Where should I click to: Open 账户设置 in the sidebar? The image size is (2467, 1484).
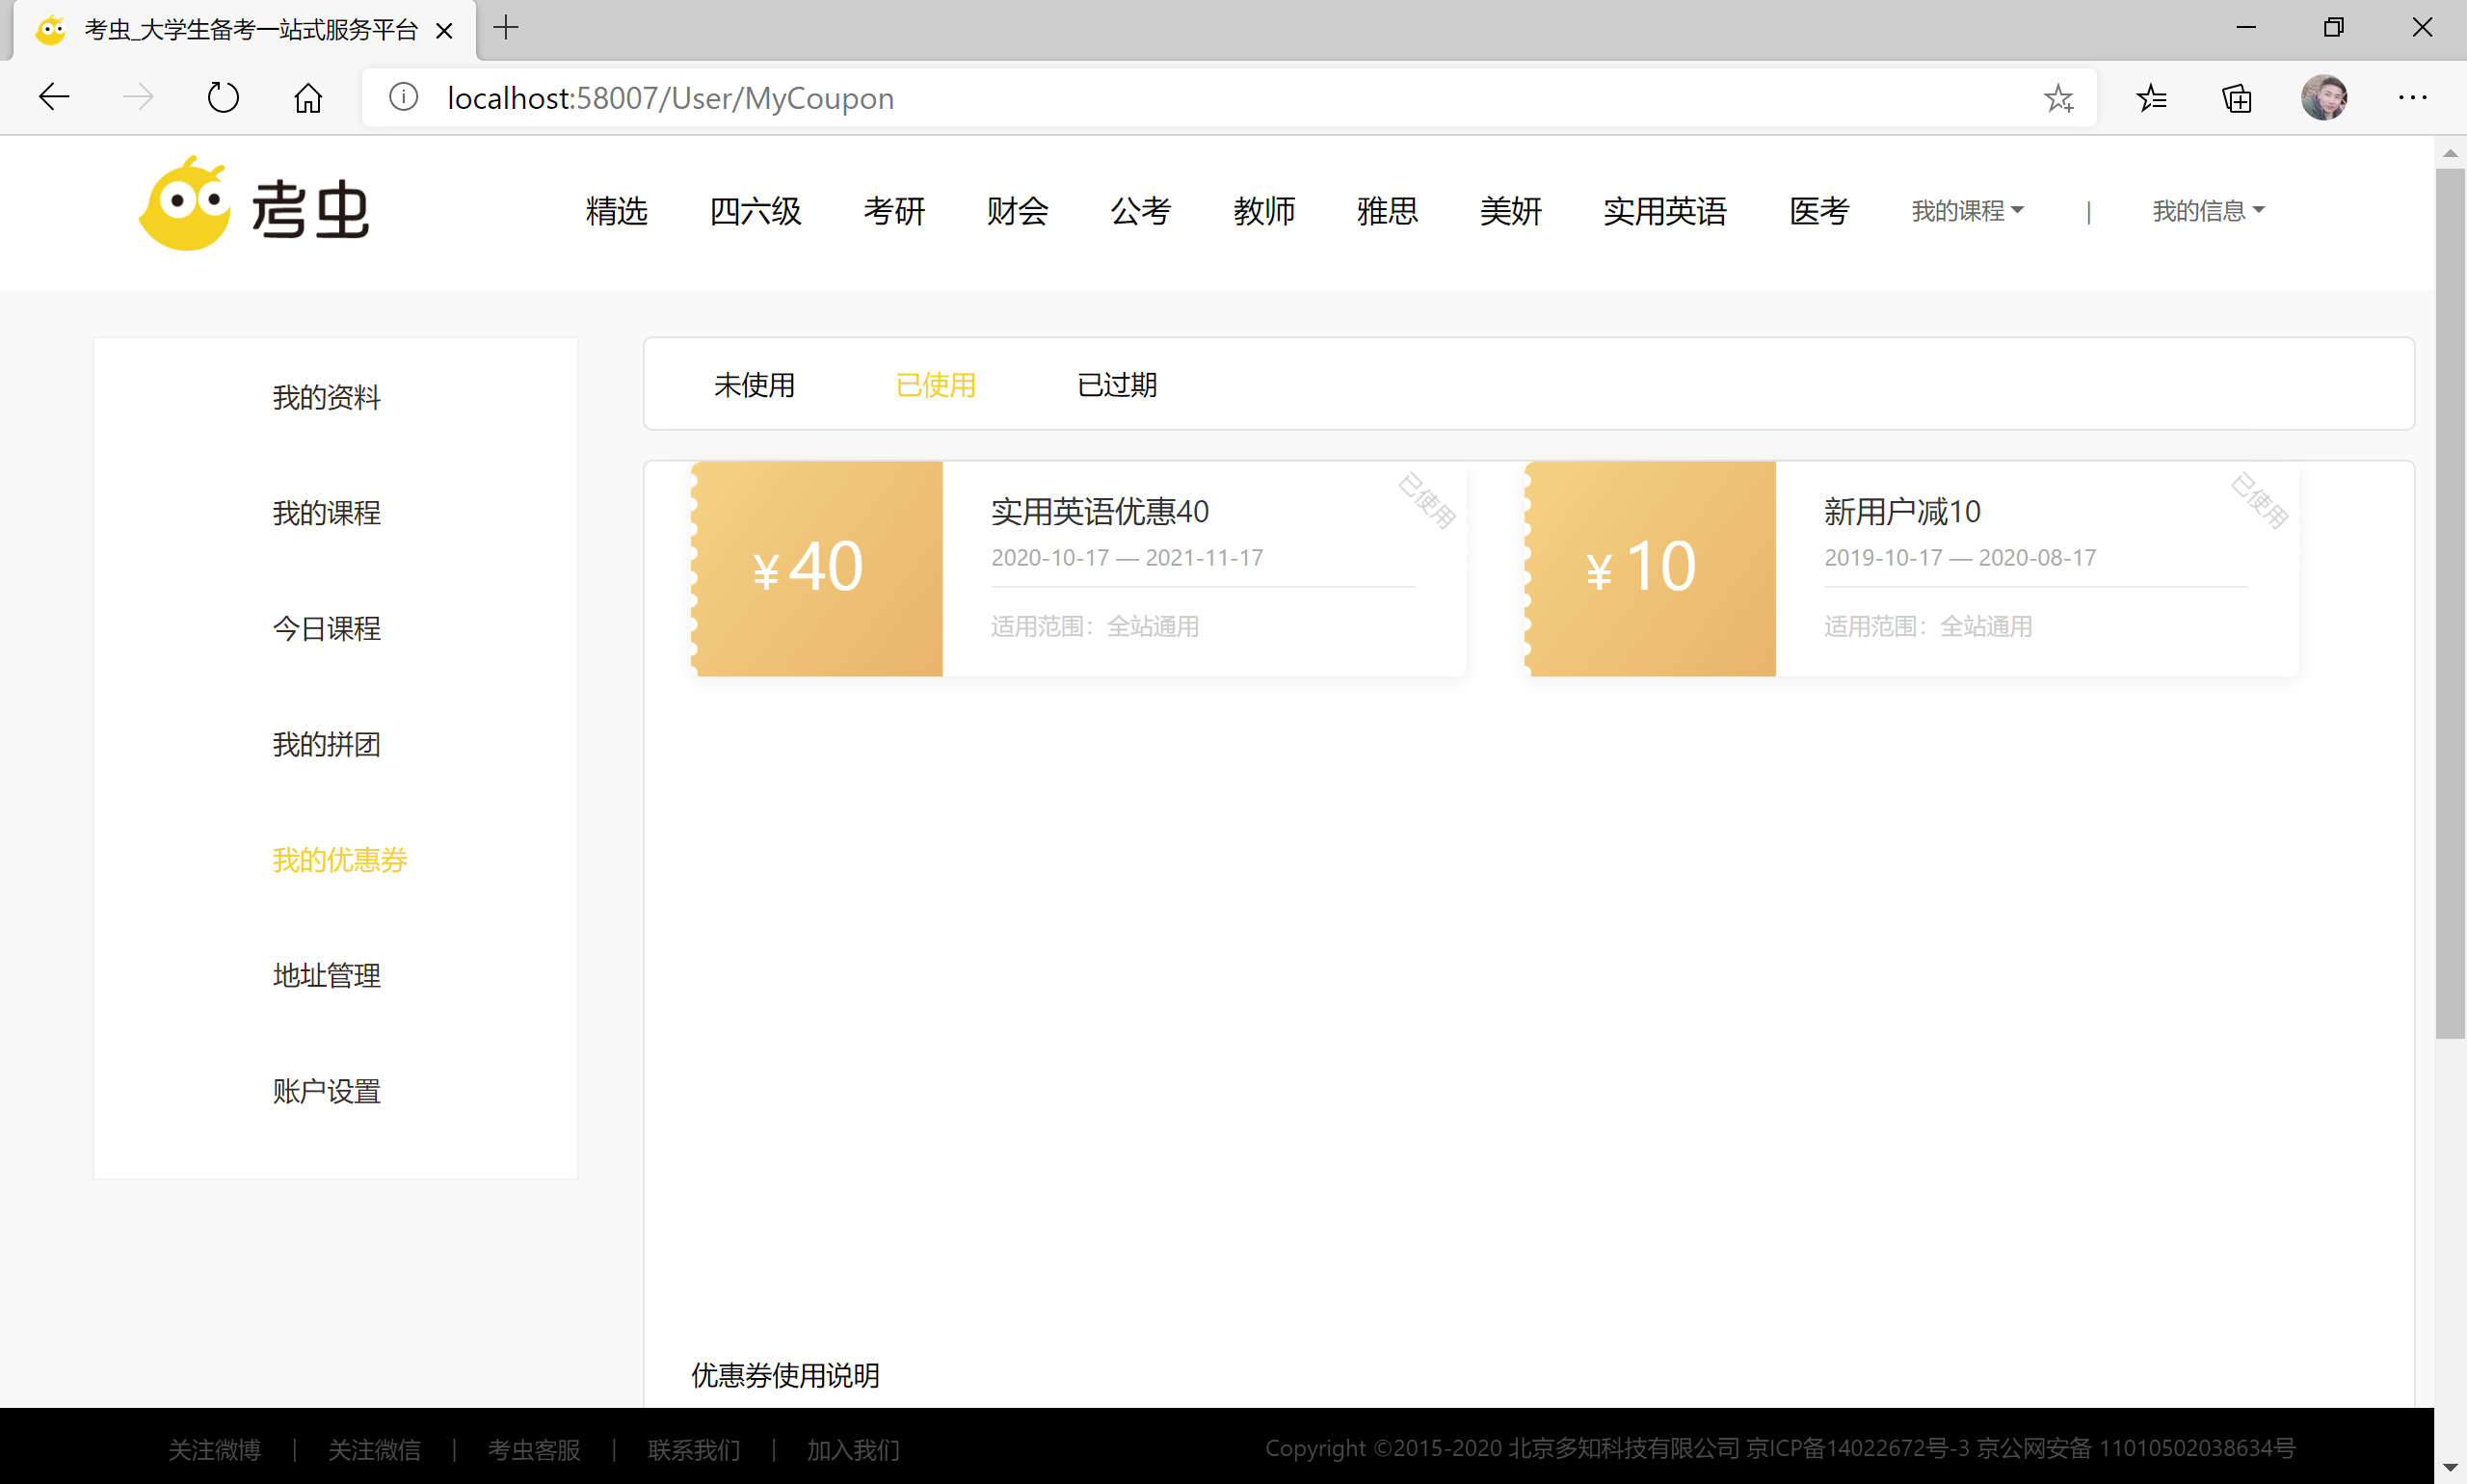[x=326, y=1091]
